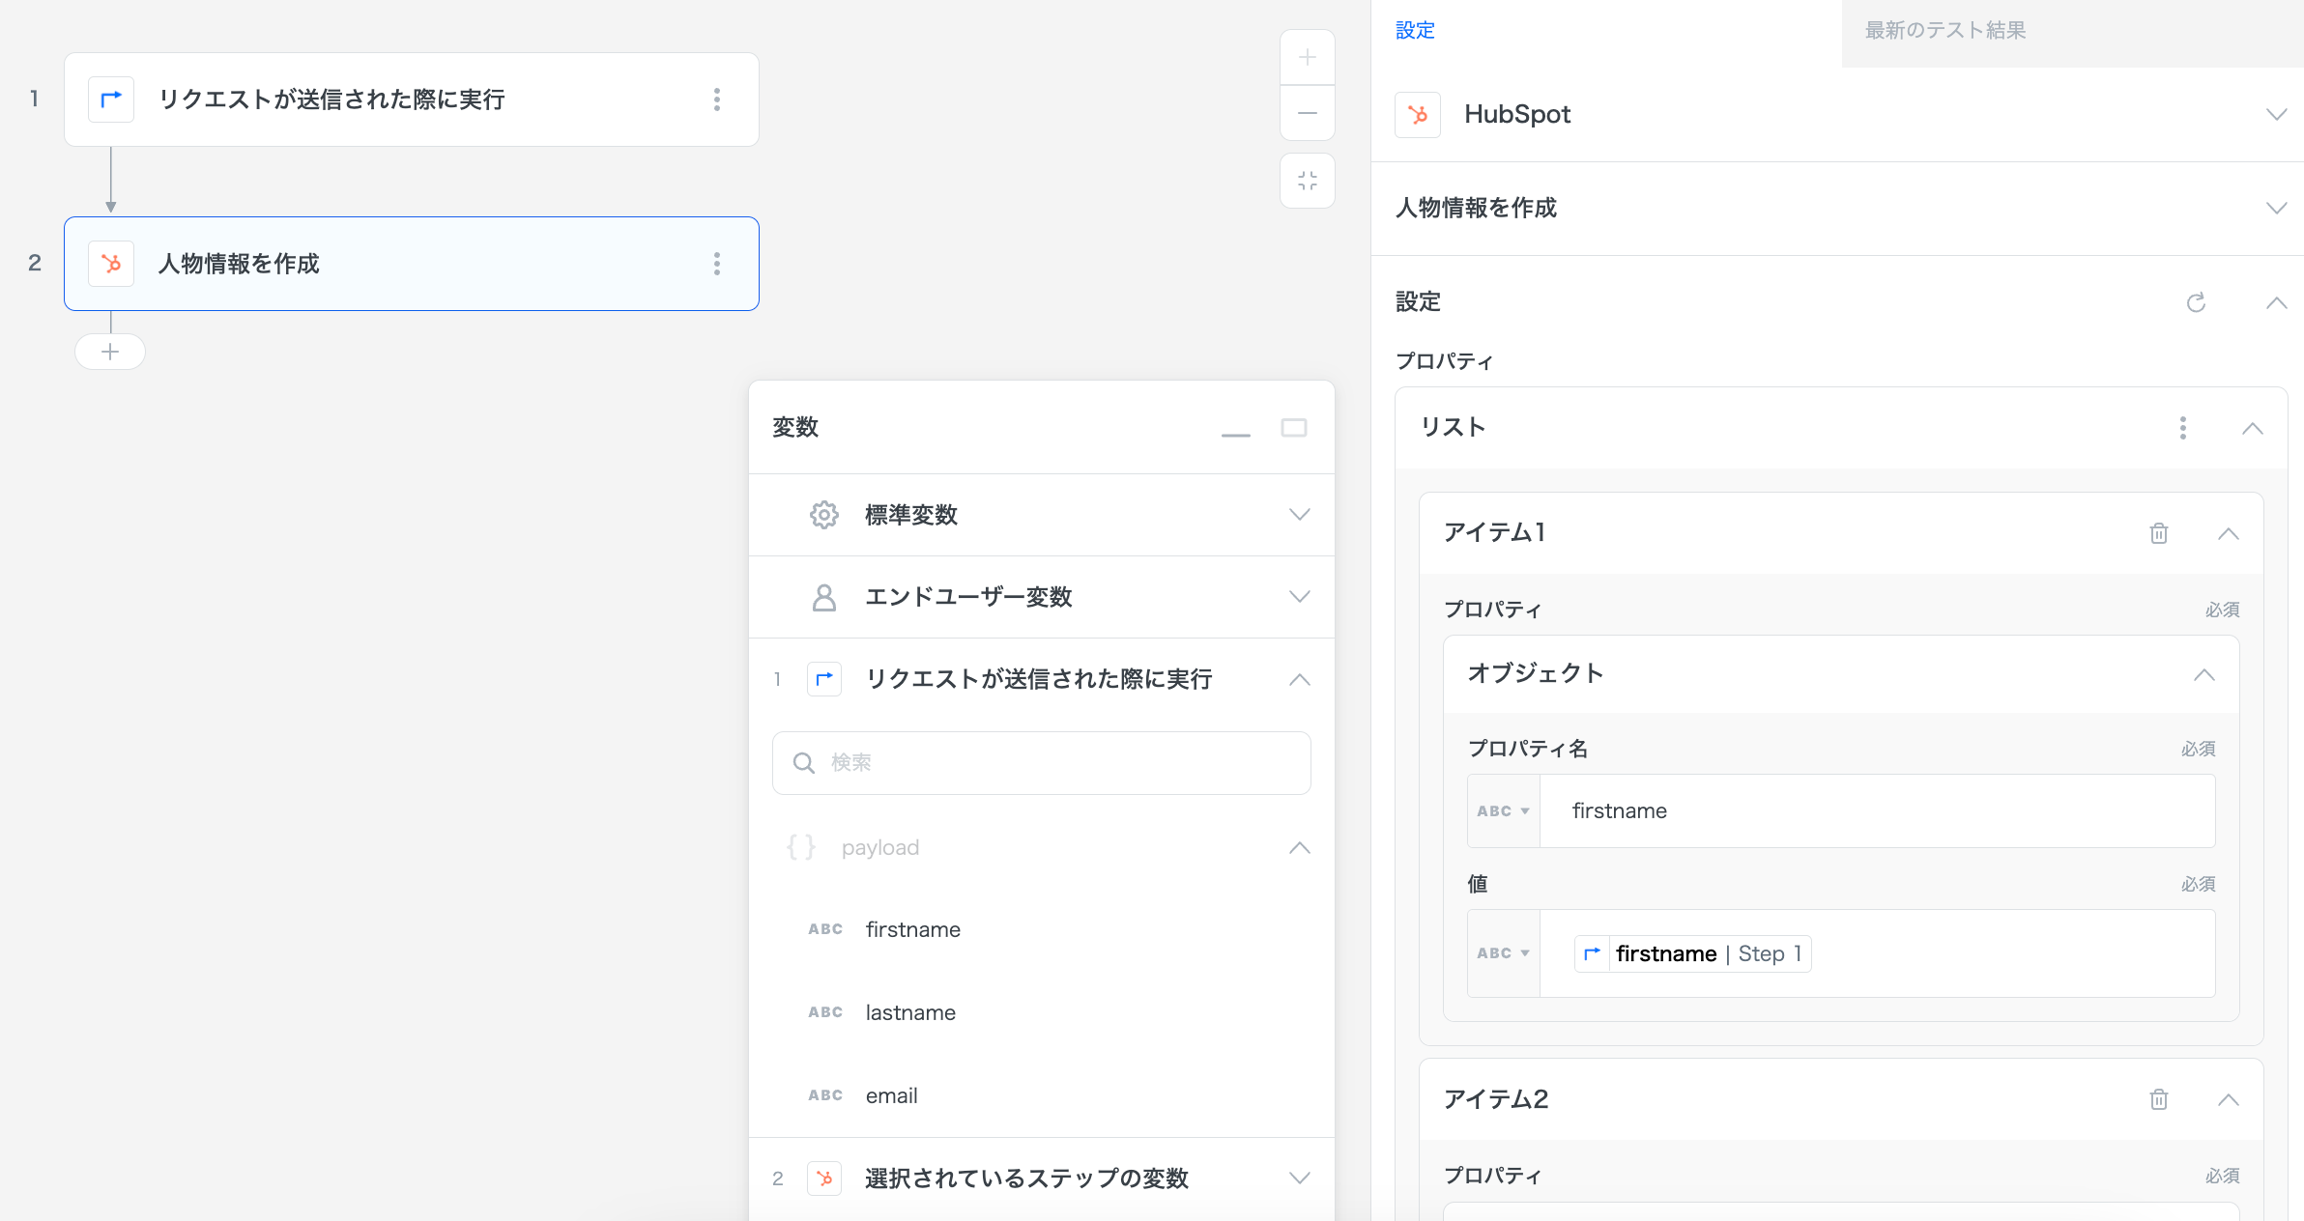Select the lastname payload variable
2304x1221 pixels.
tap(910, 1012)
